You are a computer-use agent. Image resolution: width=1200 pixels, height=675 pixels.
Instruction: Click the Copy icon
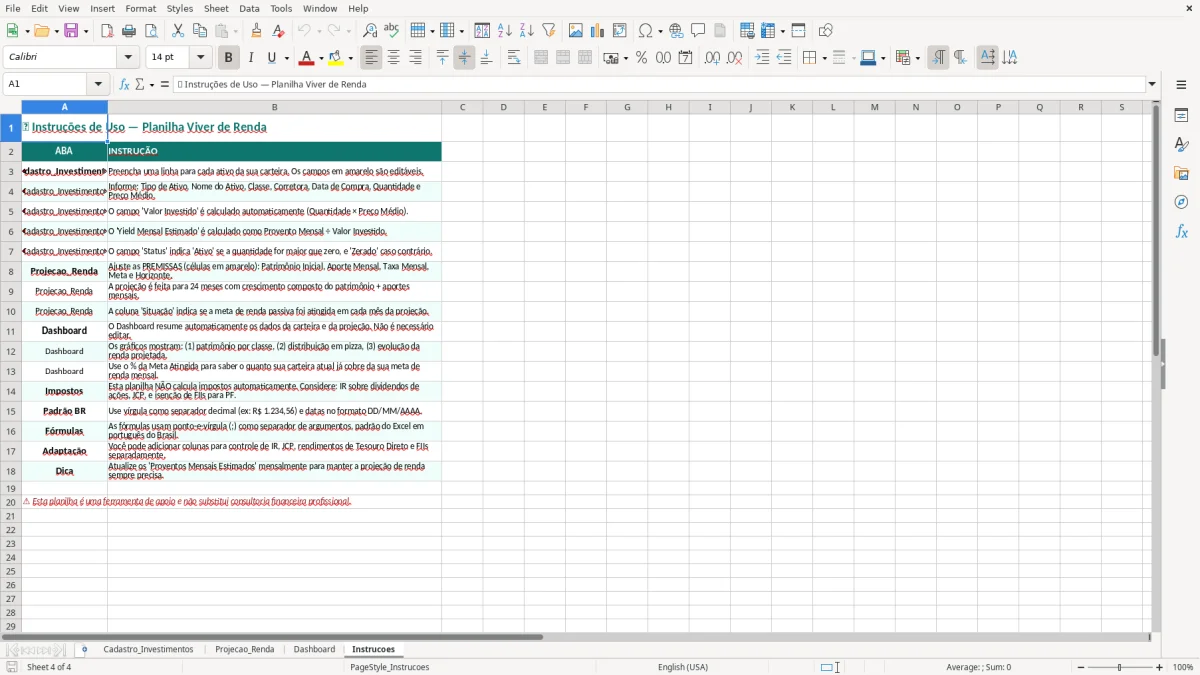(200, 31)
